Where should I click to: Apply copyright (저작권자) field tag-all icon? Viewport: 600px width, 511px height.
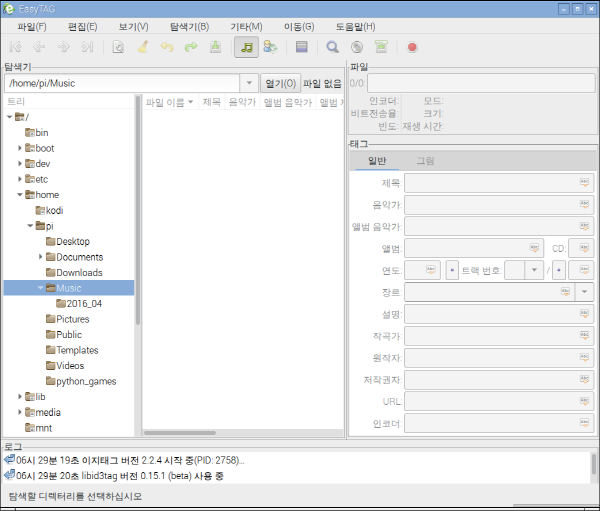584,379
